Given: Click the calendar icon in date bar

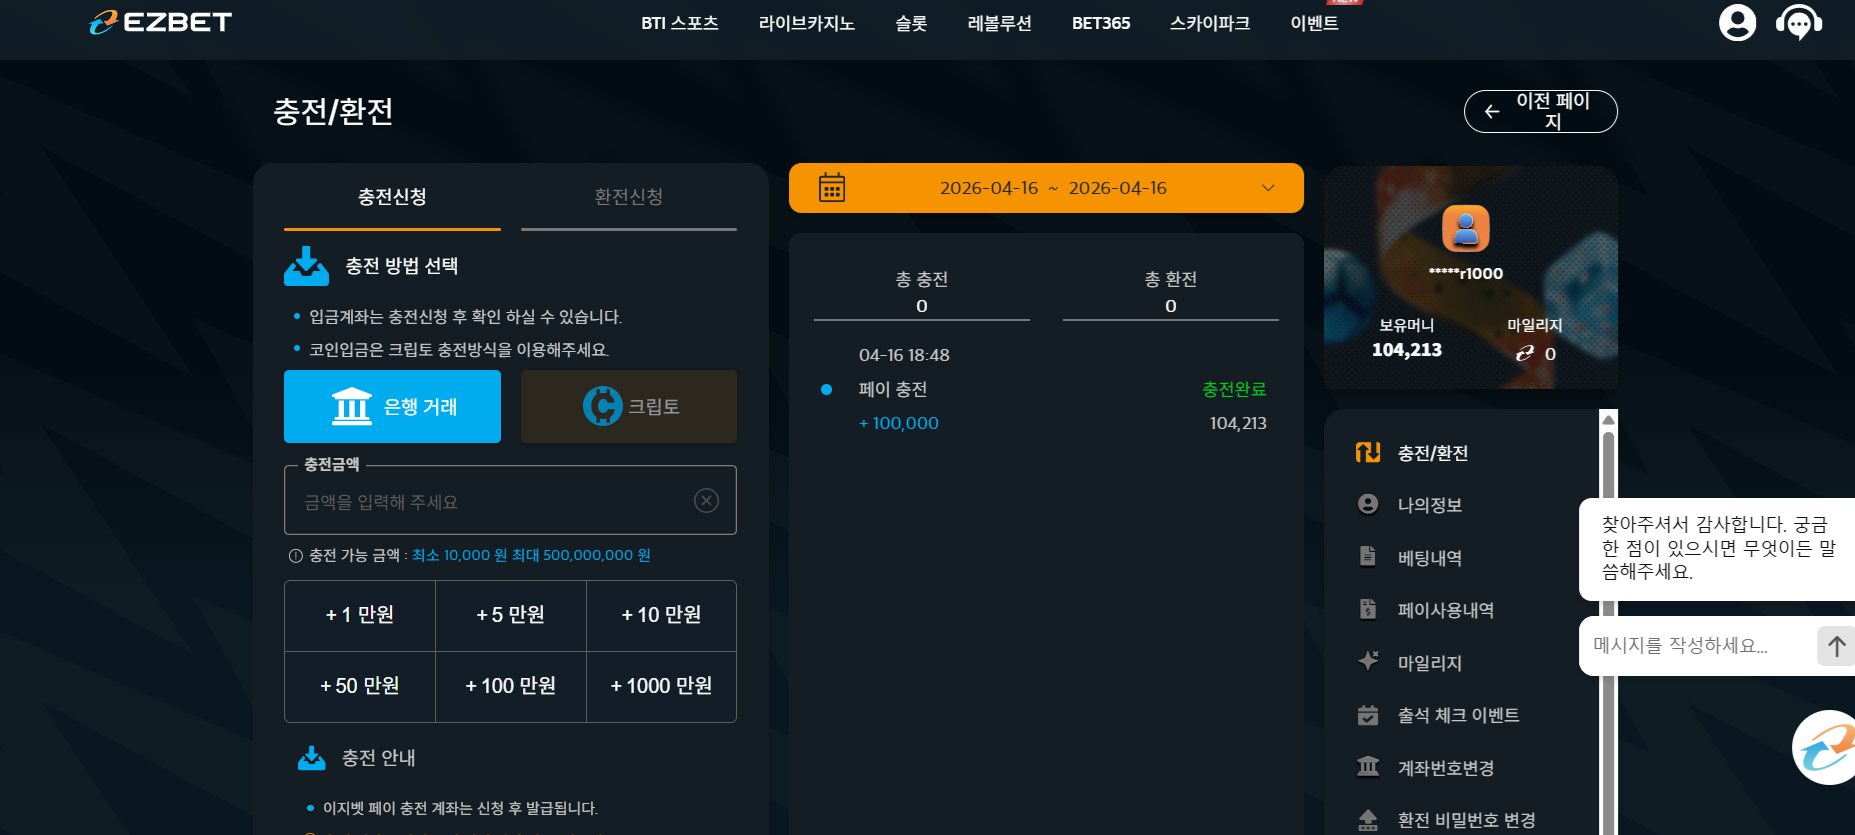Looking at the screenshot, I should [x=832, y=188].
